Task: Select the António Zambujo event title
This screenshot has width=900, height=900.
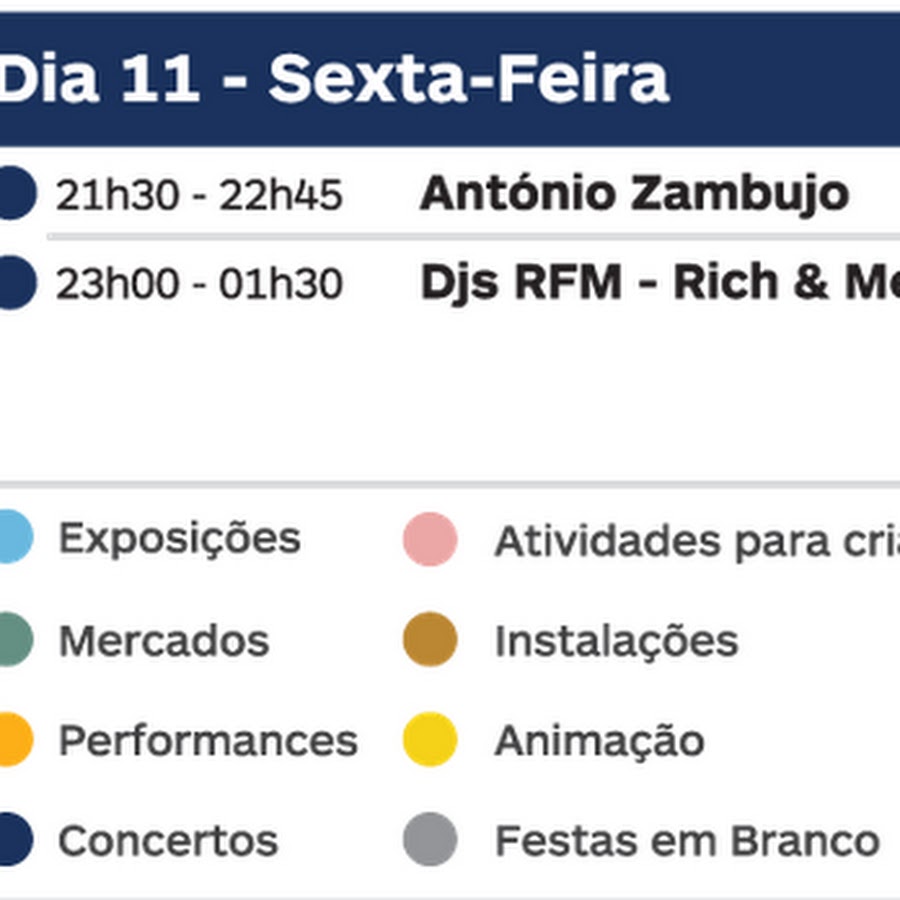Action: pyautogui.click(x=634, y=193)
